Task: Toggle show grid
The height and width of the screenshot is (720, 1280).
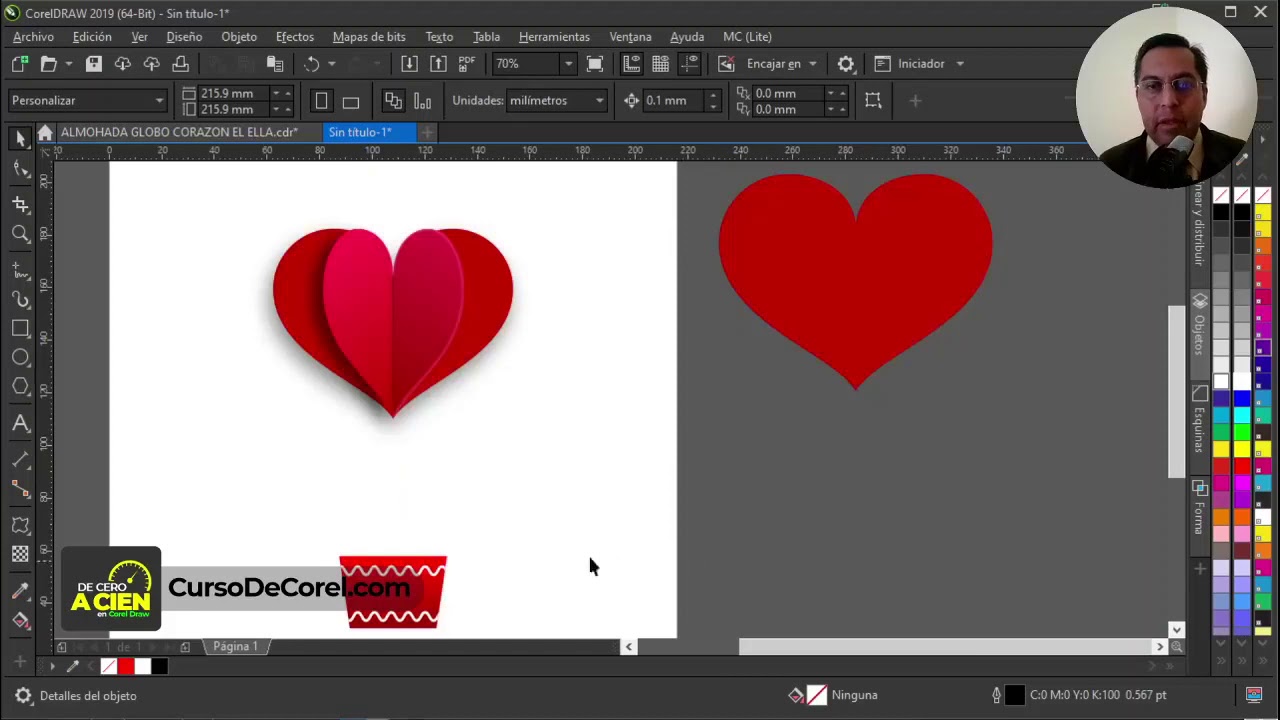Action: 661,64
